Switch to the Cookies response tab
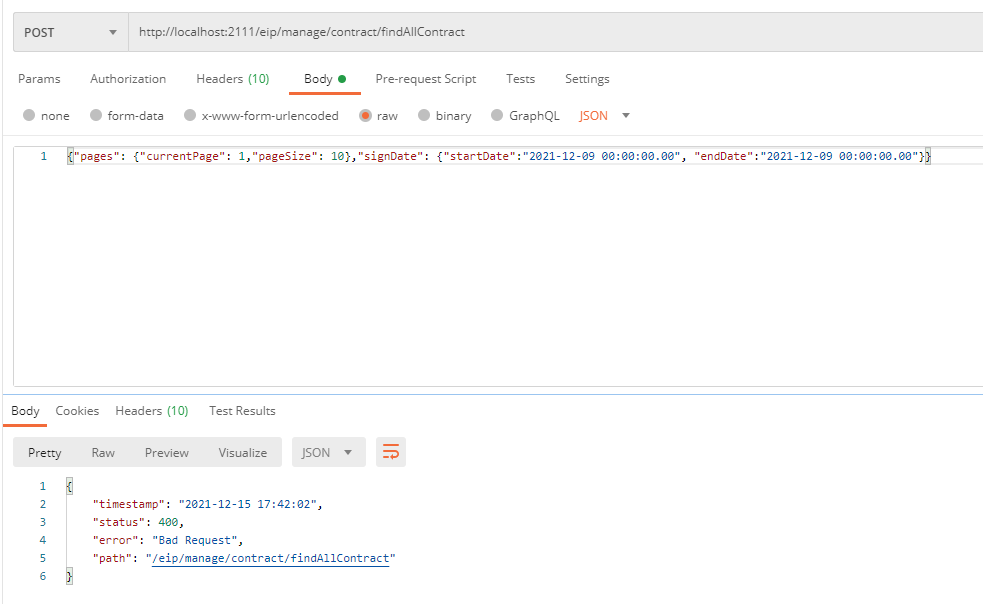 [x=77, y=410]
